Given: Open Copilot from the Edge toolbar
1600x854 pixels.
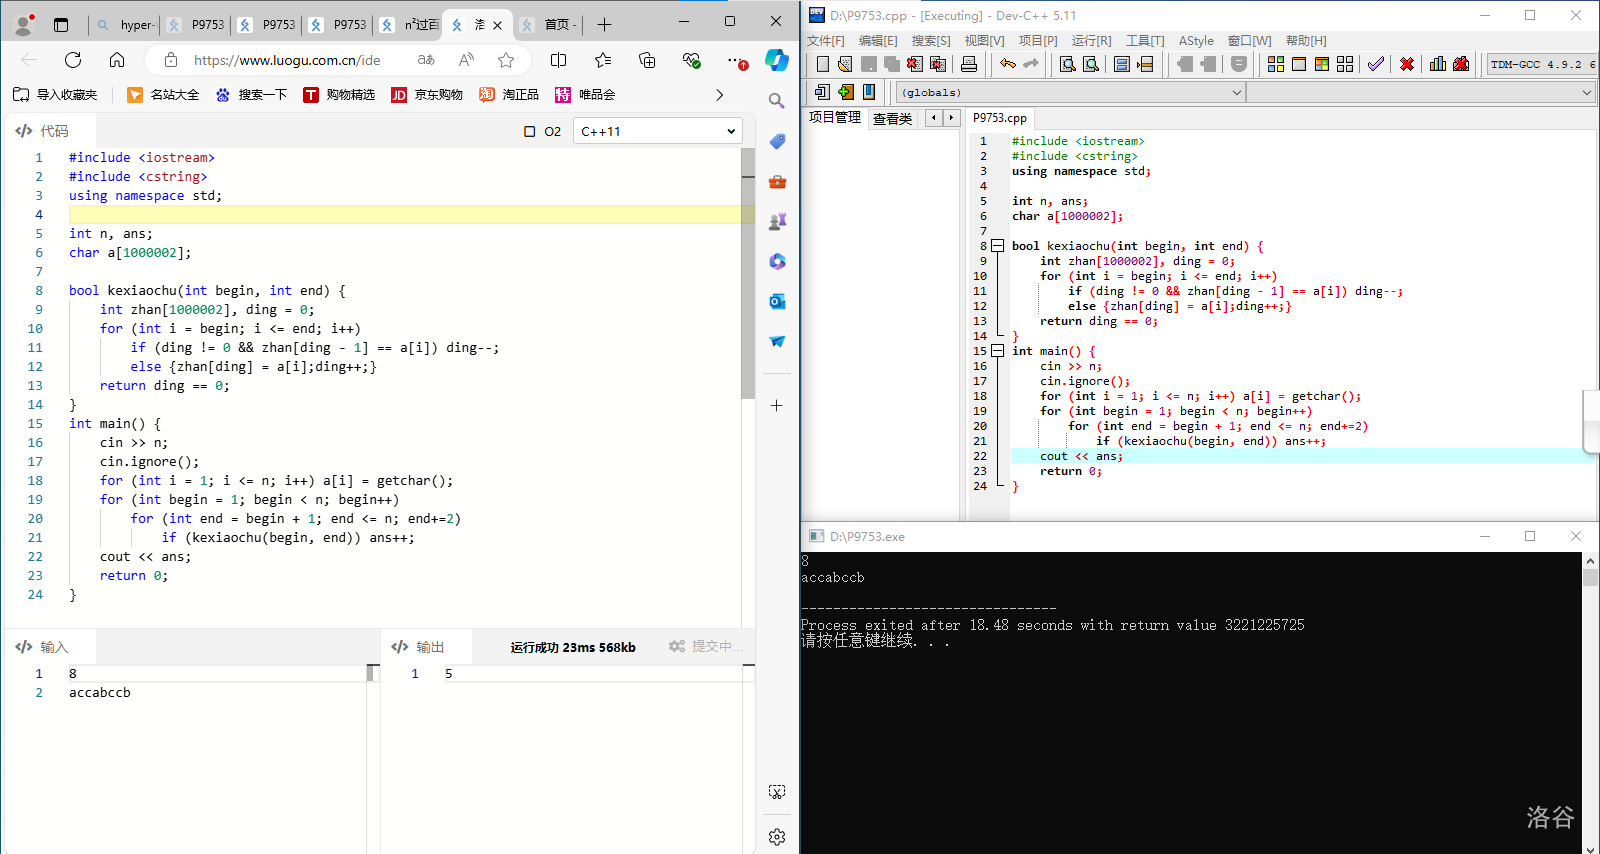Looking at the screenshot, I should (777, 60).
